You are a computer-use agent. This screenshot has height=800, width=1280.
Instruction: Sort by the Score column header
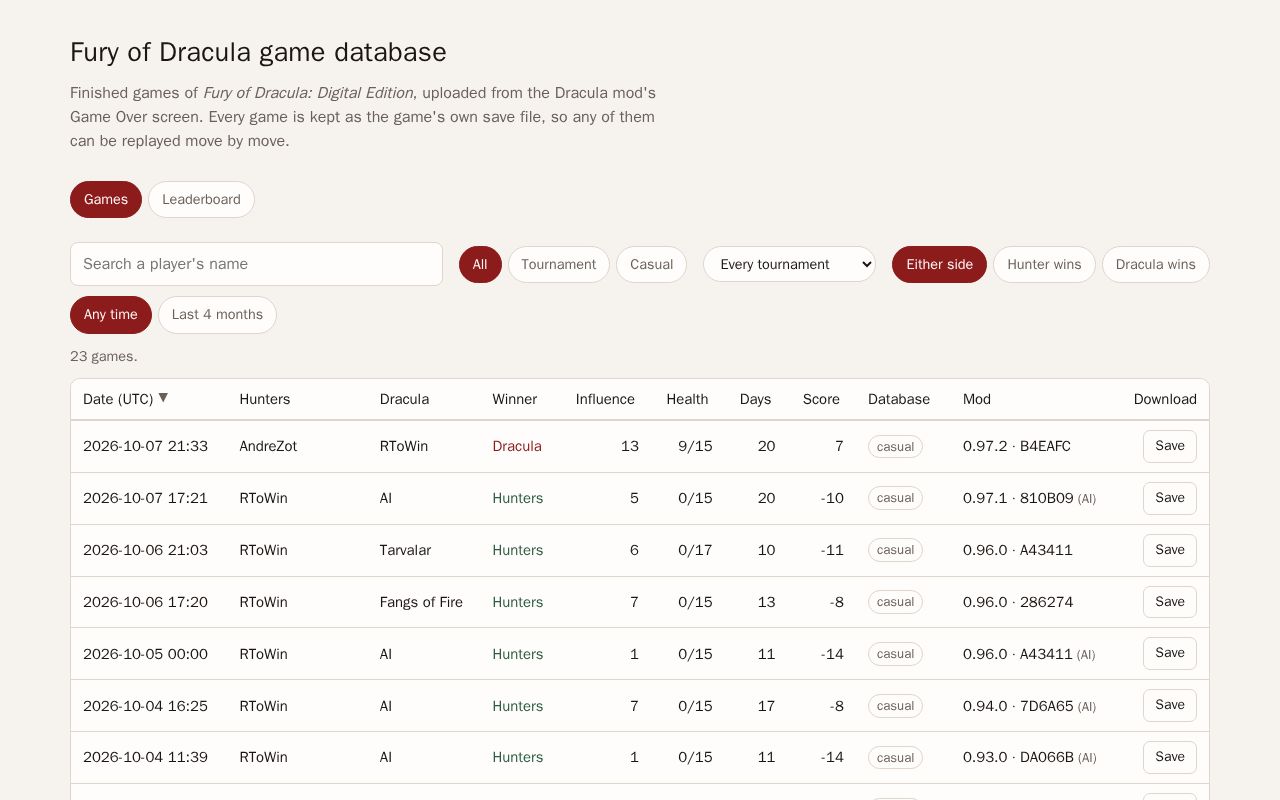821,399
